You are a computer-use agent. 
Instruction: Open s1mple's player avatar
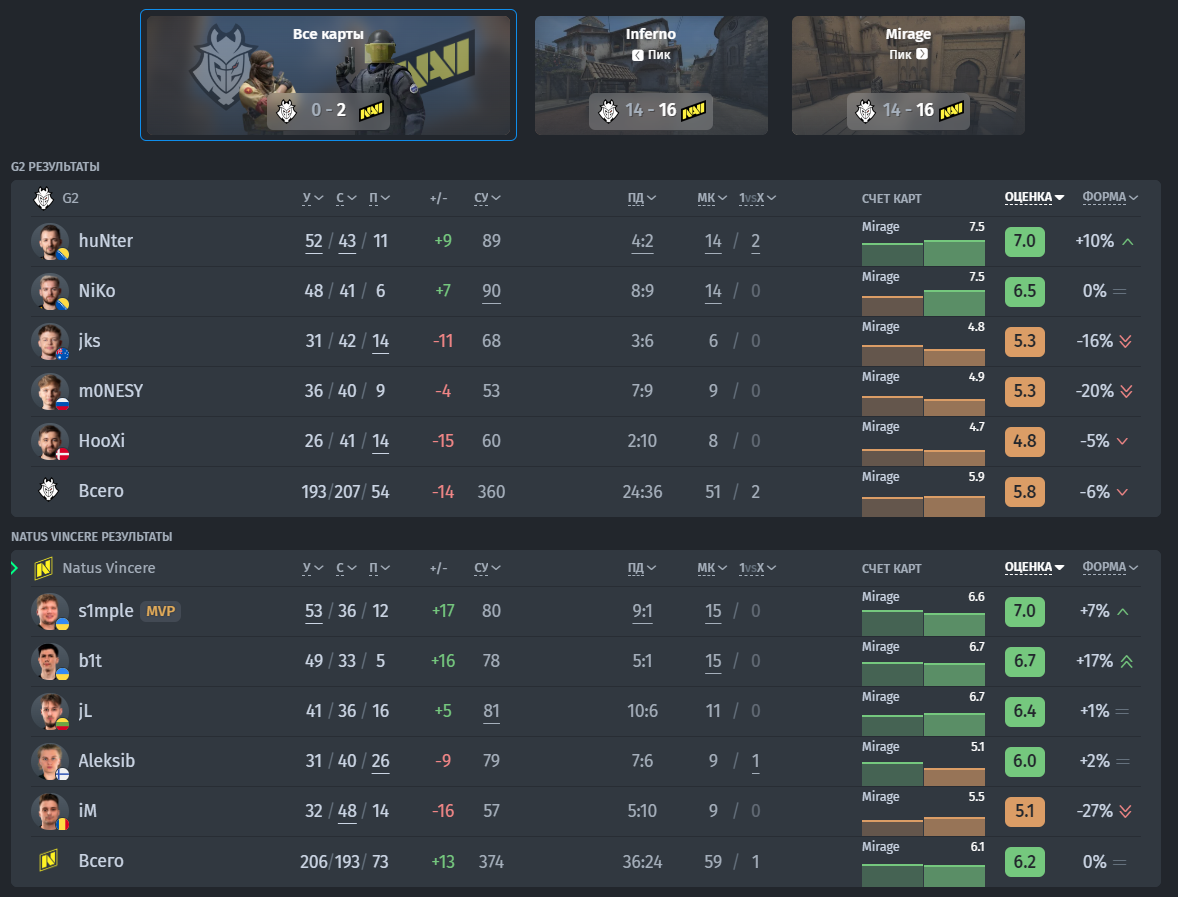(x=50, y=612)
